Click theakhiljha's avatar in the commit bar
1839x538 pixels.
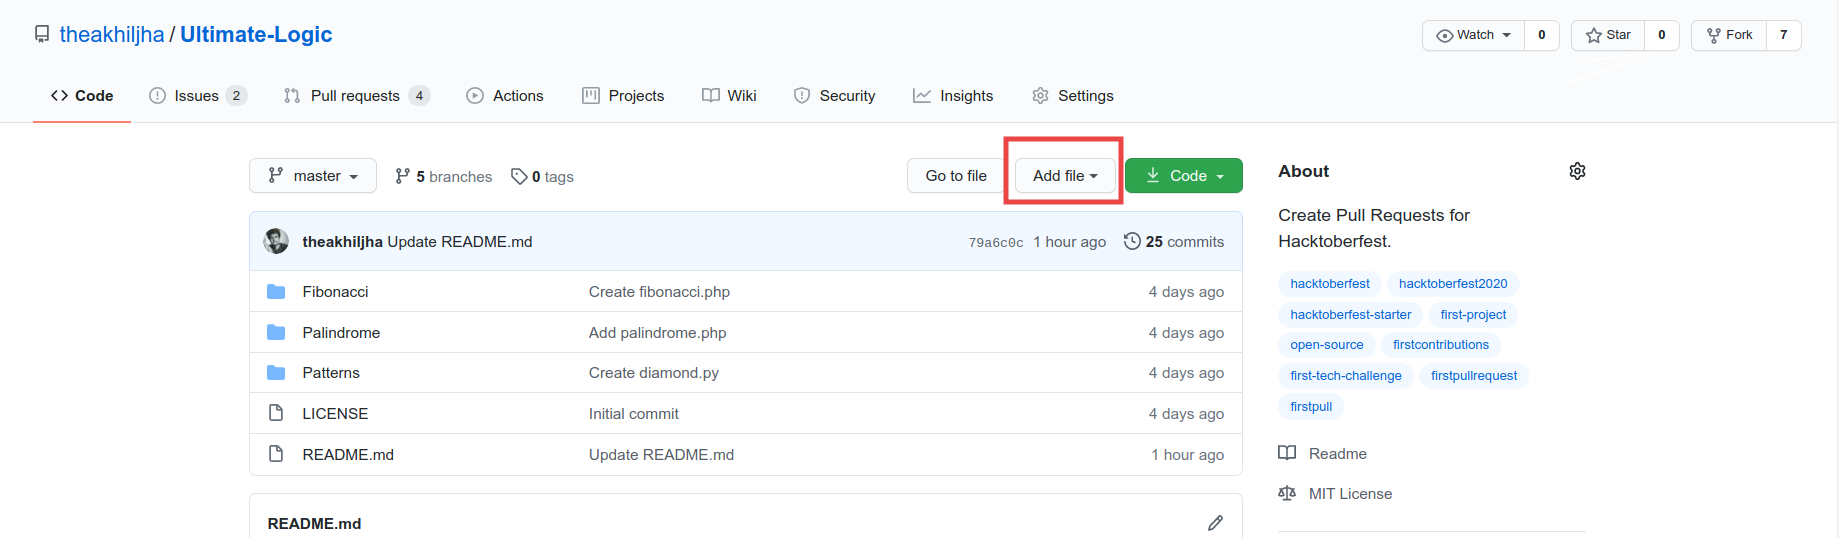tap(276, 241)
